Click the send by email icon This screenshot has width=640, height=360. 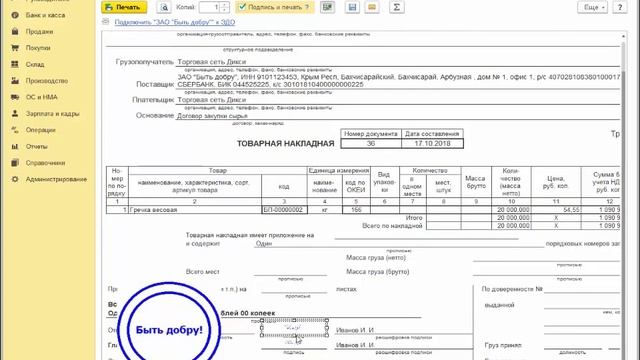pyautogui.click(x=372, y=7)
